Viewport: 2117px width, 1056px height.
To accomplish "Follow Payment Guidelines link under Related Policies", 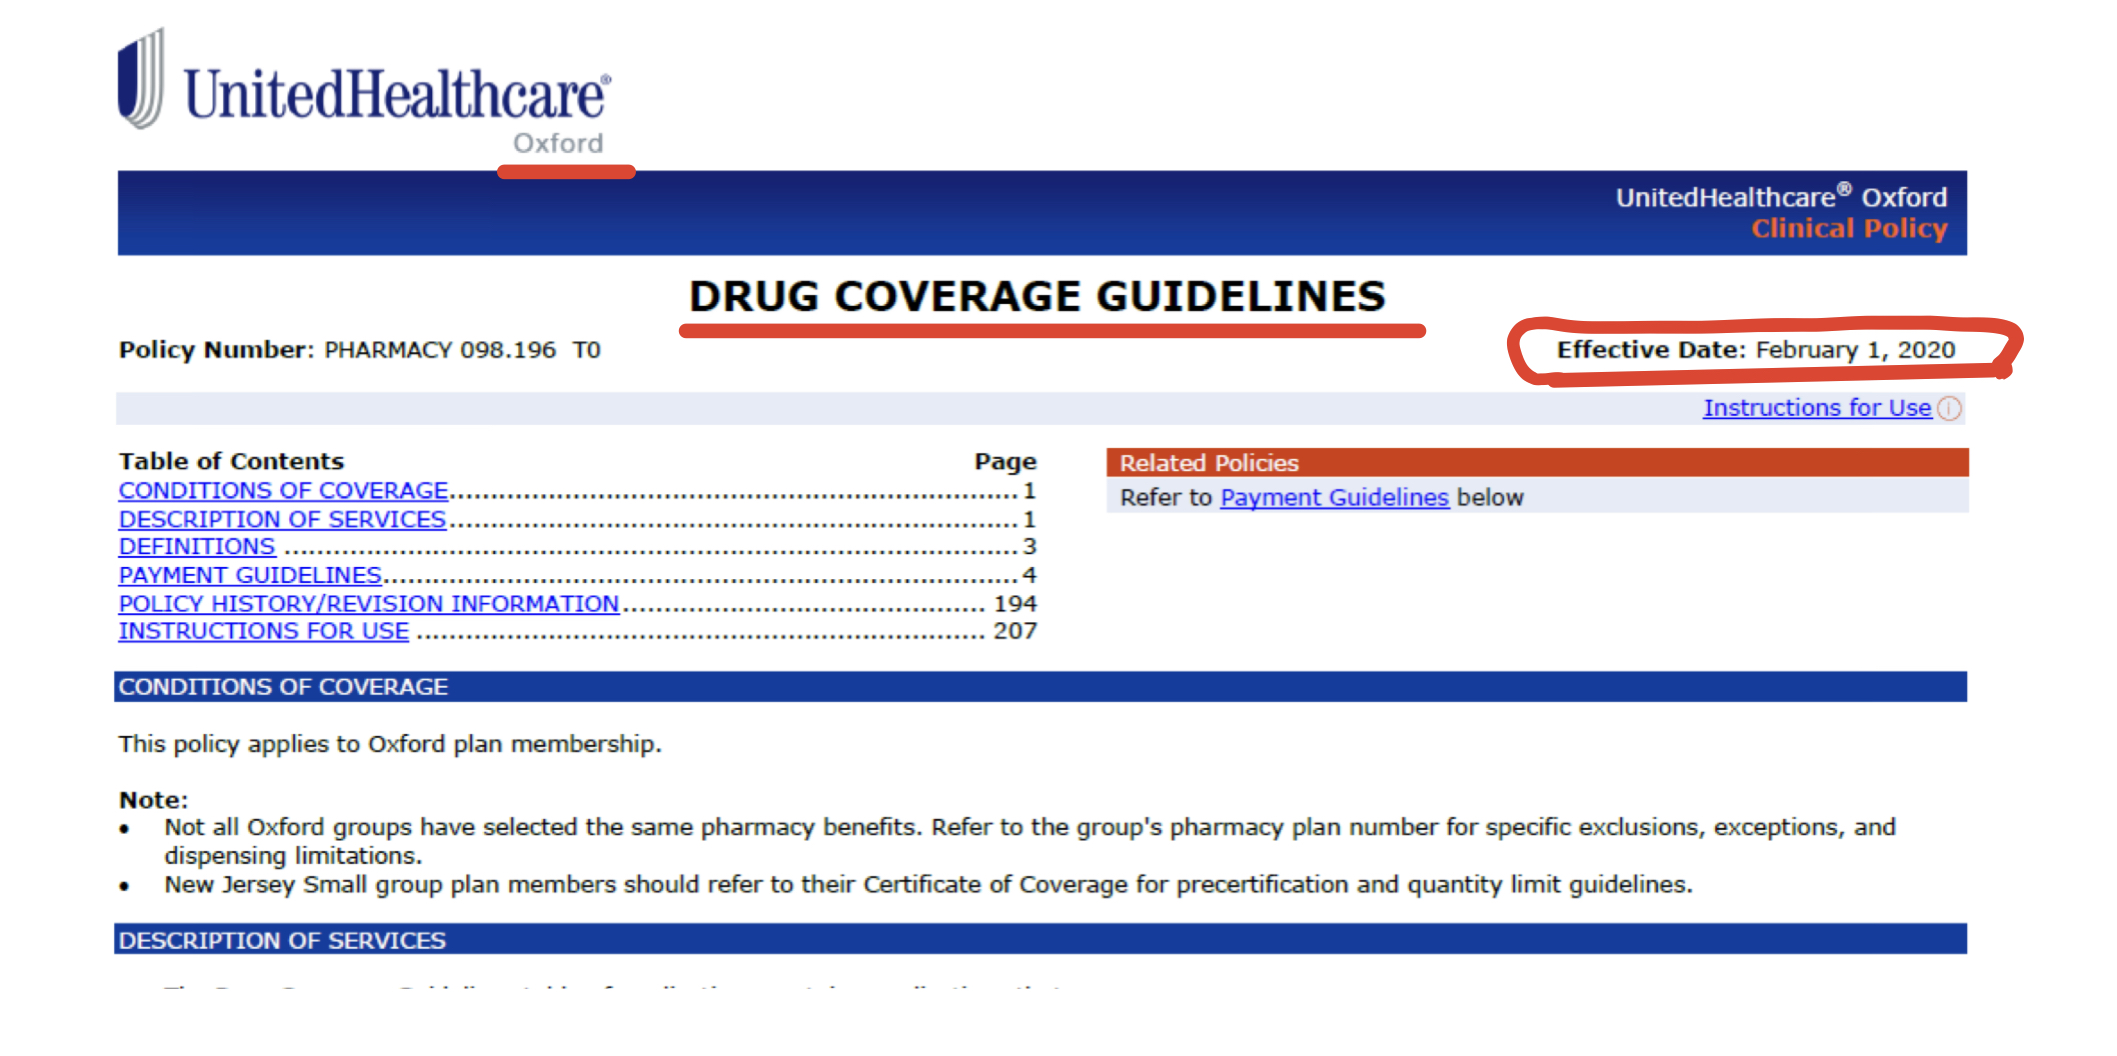I will pos(1334,498).
